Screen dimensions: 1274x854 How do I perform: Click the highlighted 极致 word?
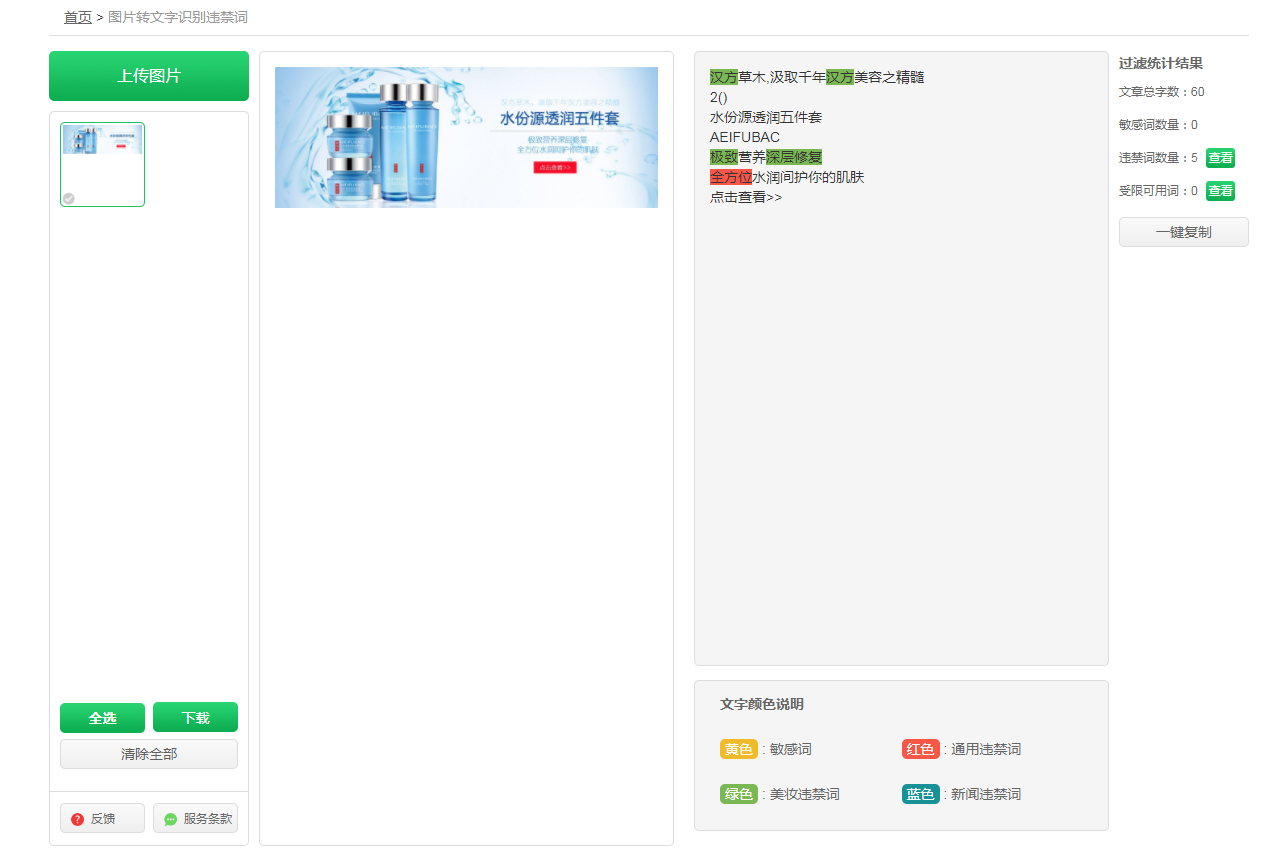coord(724,157)
